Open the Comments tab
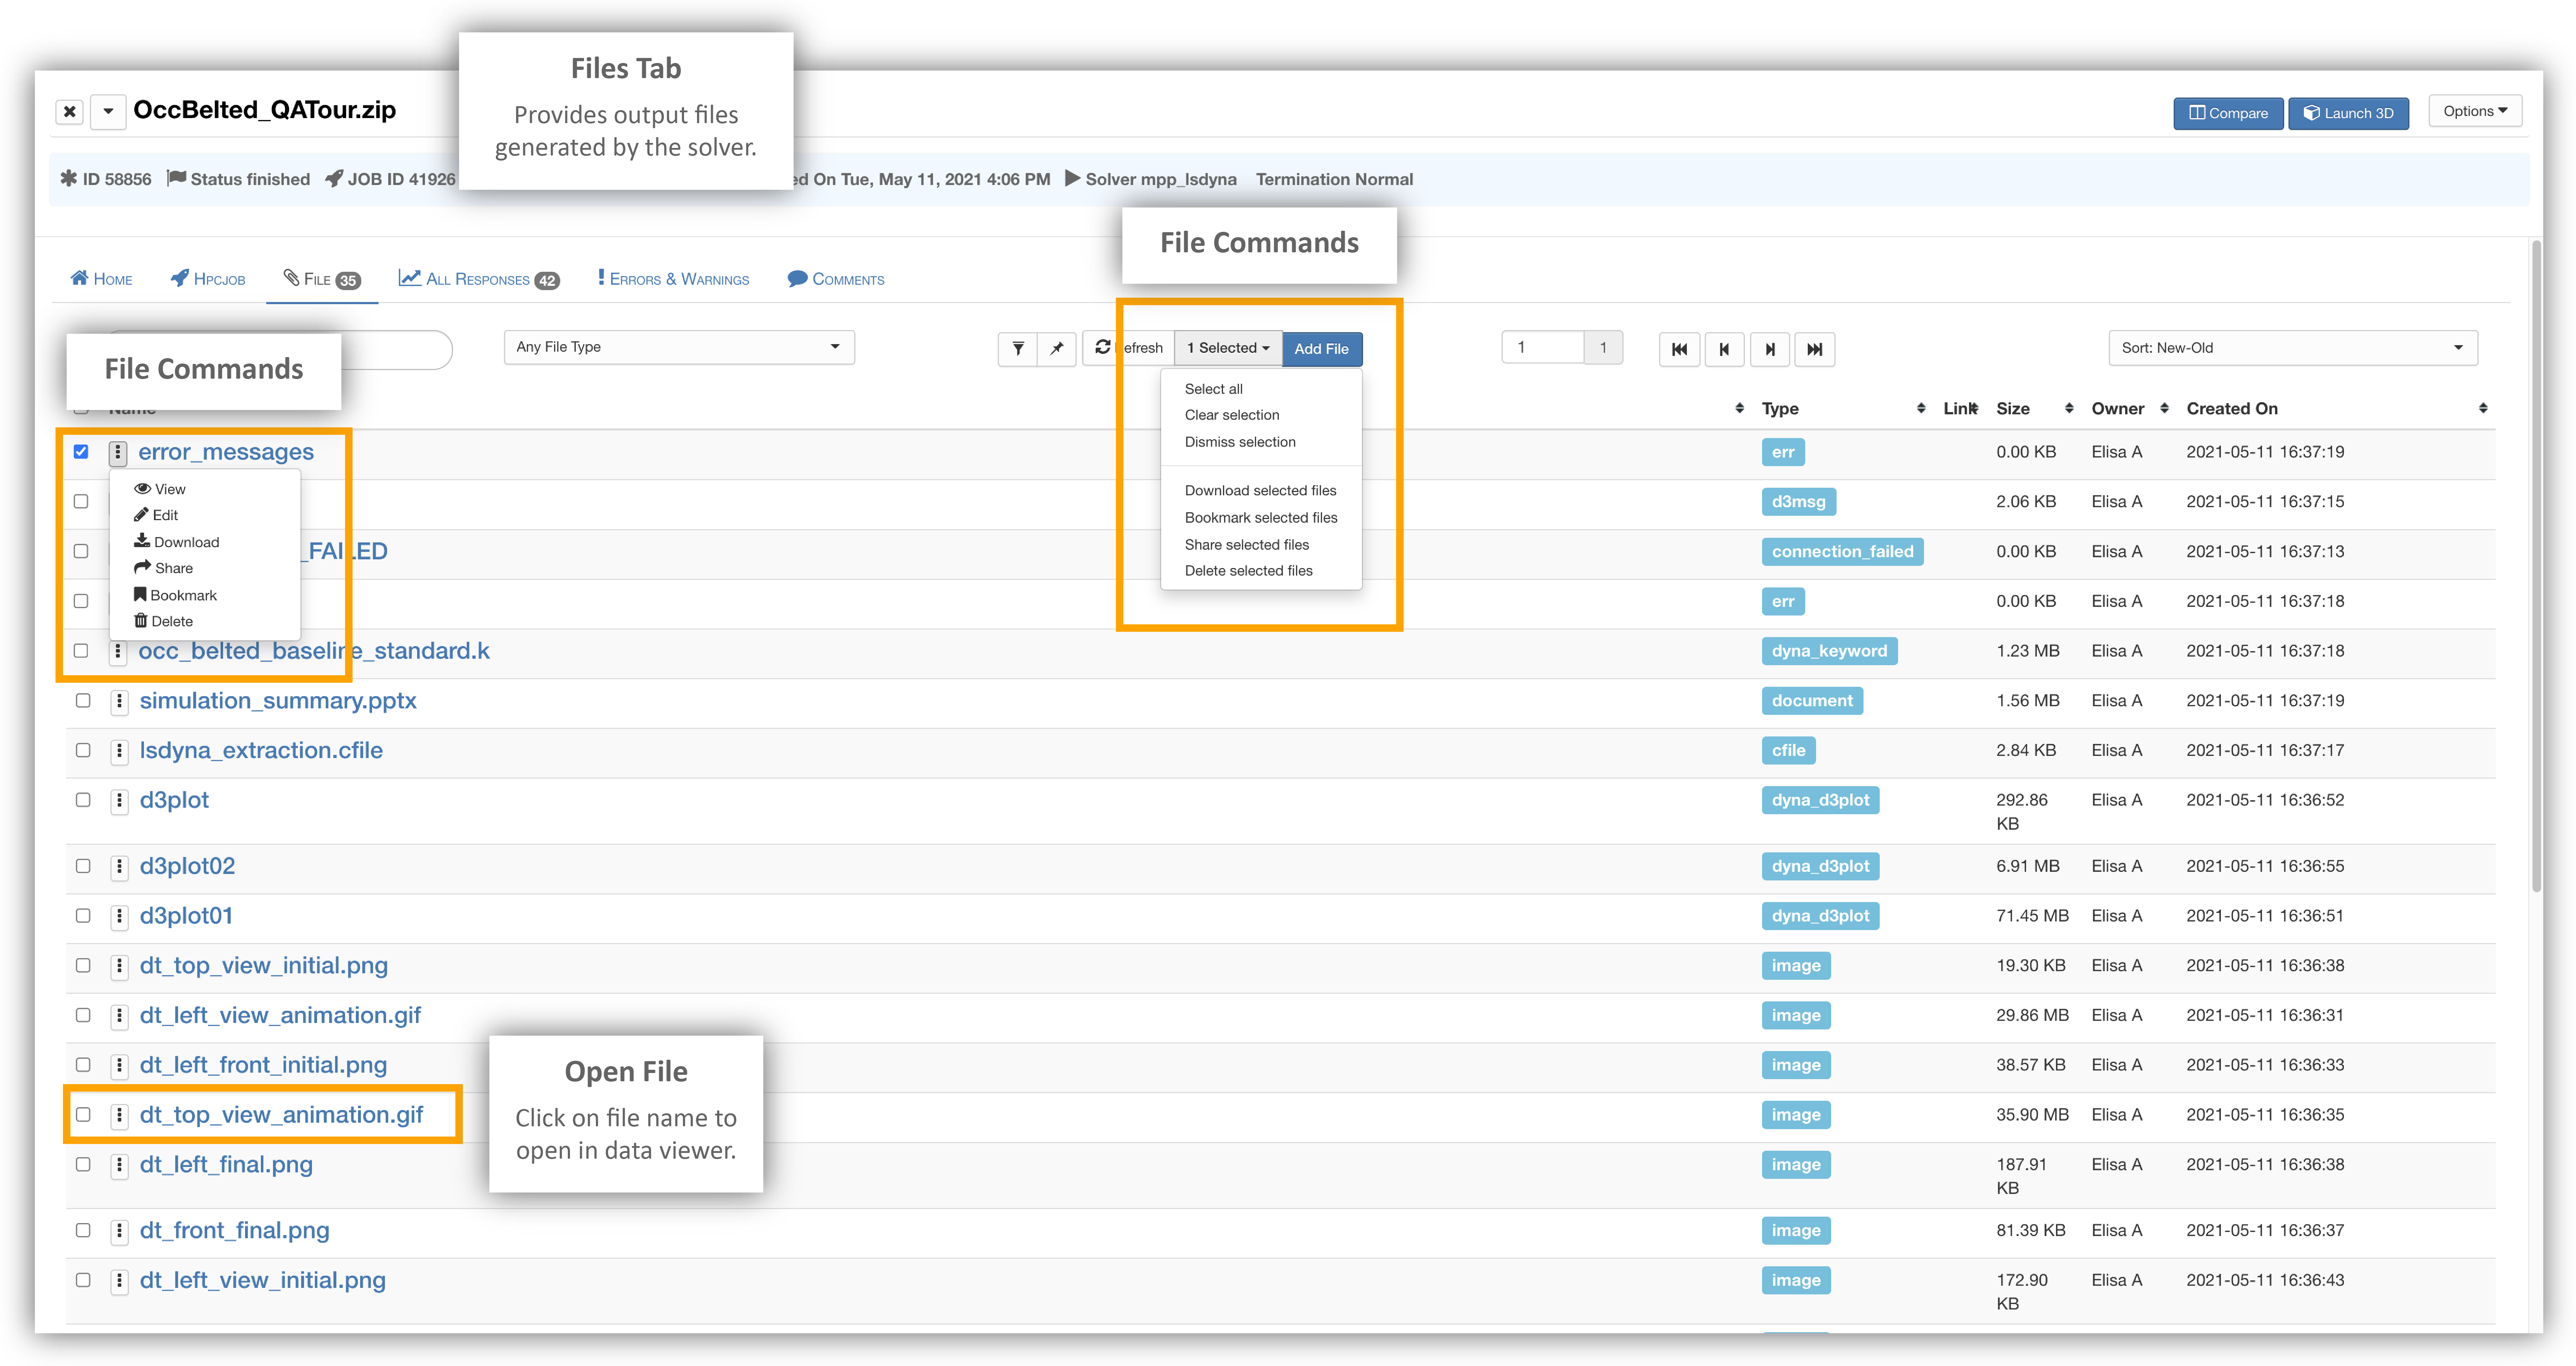The image size is (2576, 1366). (836, 279)
